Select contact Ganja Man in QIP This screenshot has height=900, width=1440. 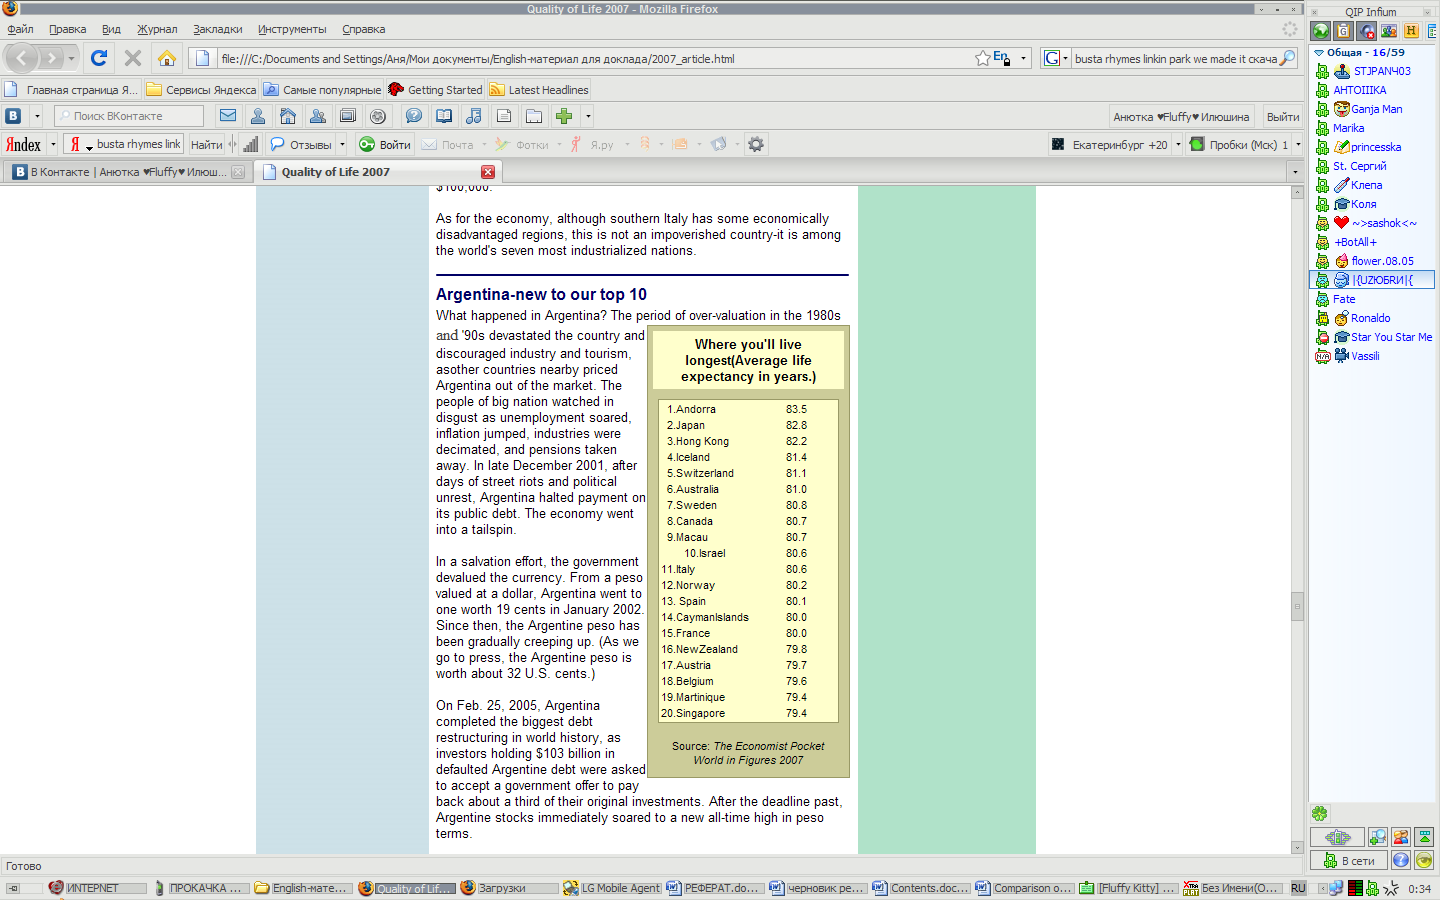coord(1375,109)
